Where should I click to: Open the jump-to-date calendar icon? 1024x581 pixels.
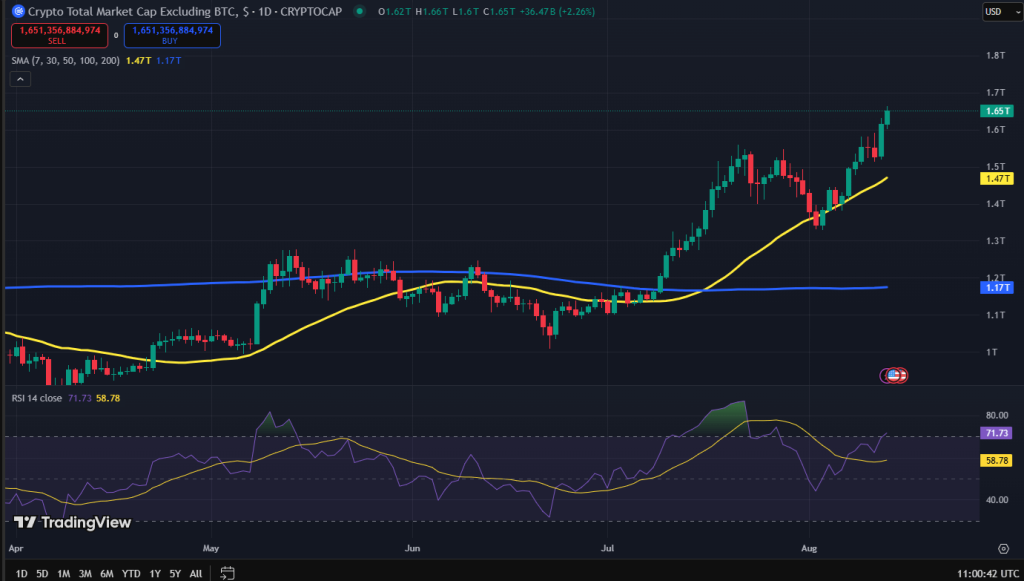(227, 573)
